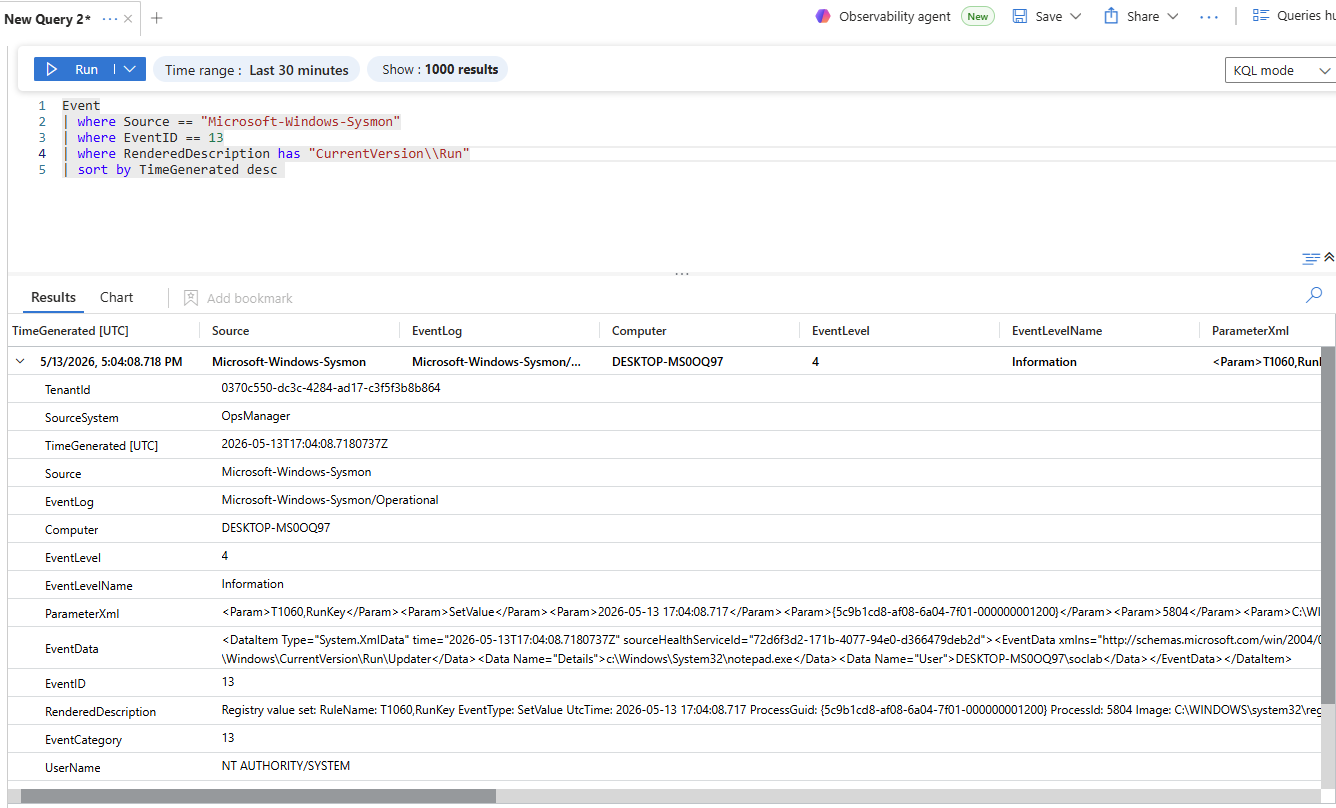Image resolution: width=1336 pixels, height=808 pixels.
Task: Sort by EventLevel column header
Action: 840,331
